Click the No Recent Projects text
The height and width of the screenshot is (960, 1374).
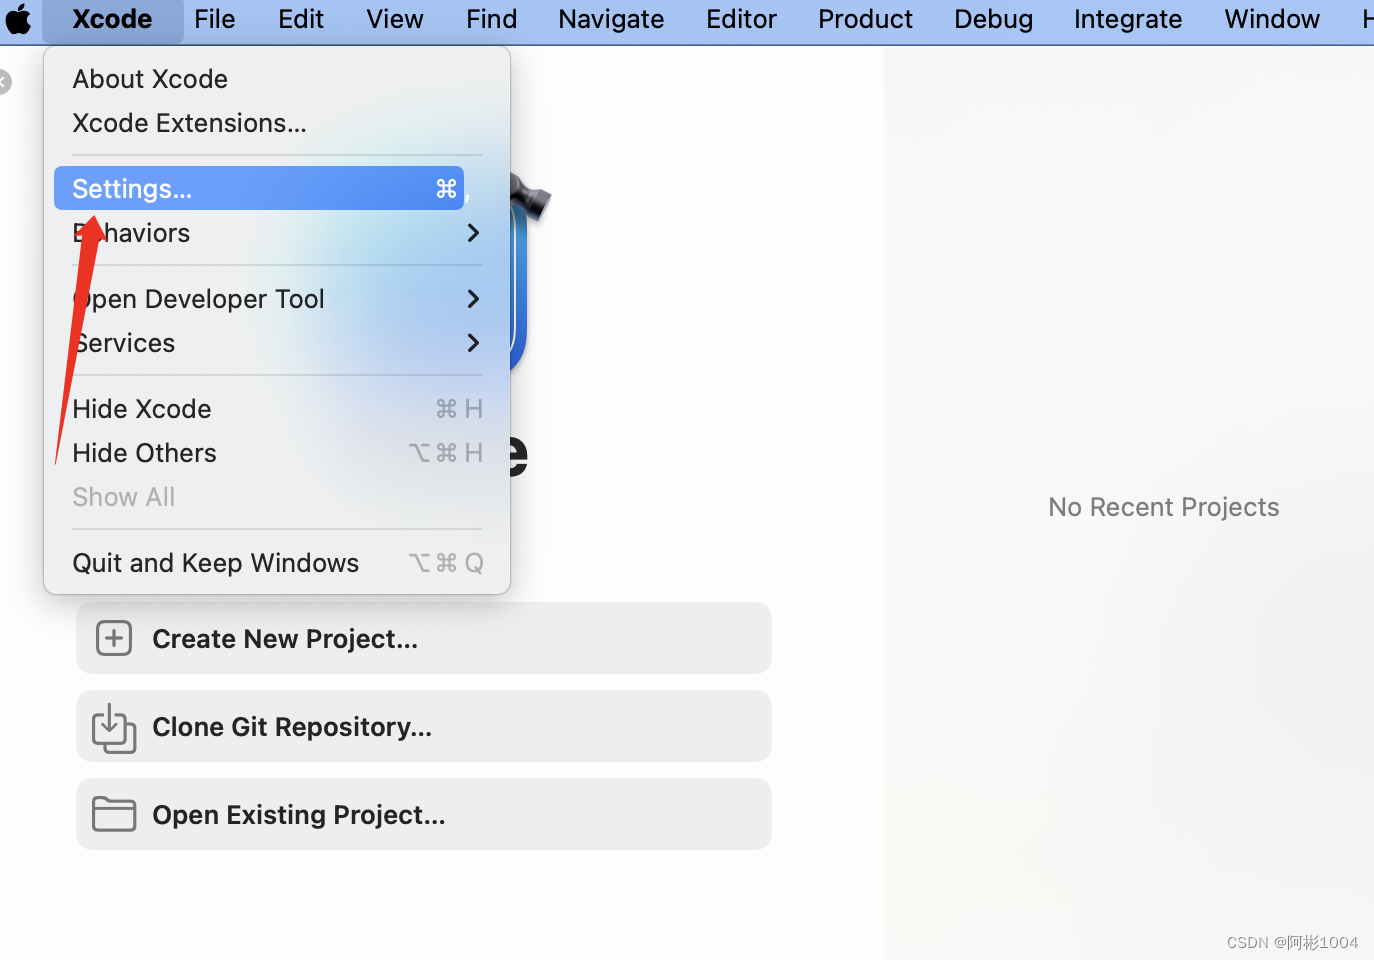click(x=1164, y=507)
